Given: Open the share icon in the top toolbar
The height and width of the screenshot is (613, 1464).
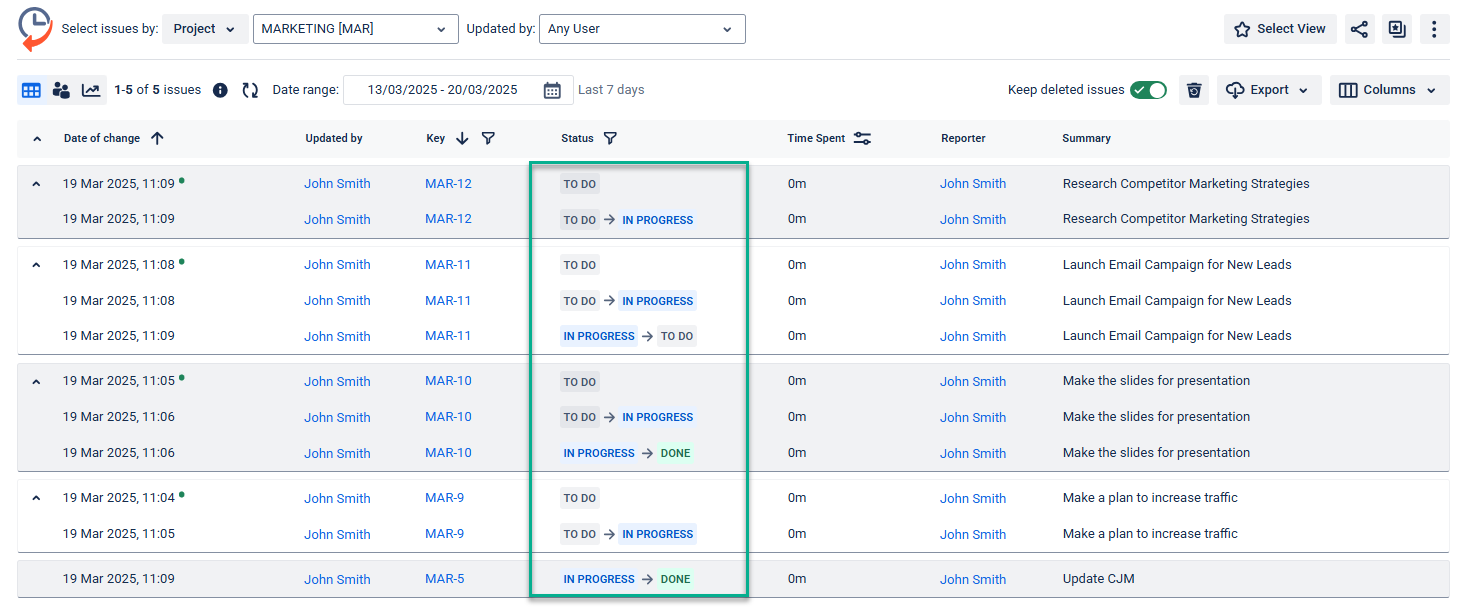Looking at the screenshot, I should tap(1359, 29).
